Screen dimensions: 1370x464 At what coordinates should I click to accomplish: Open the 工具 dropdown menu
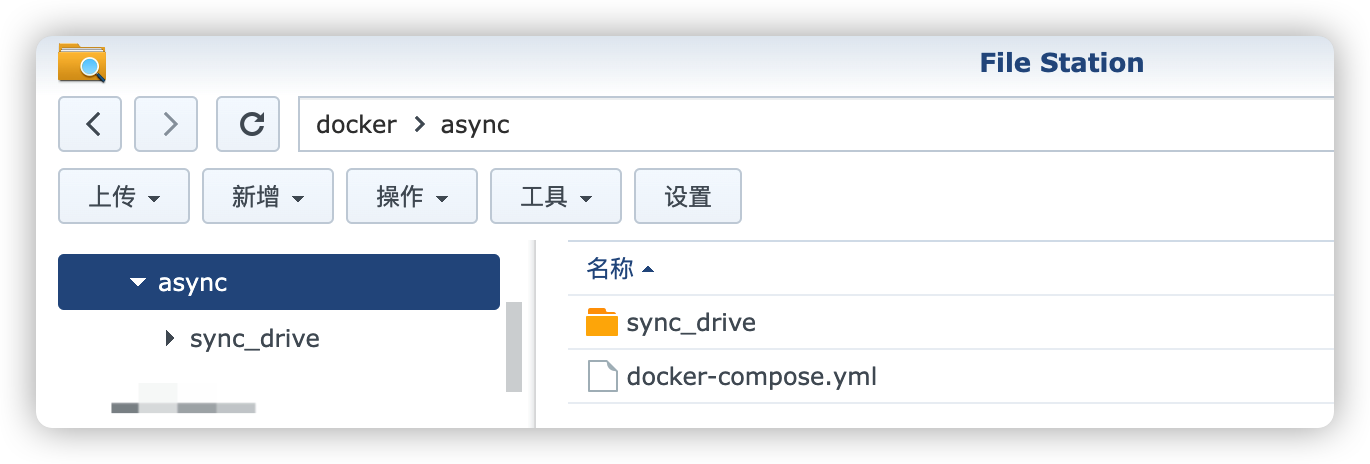point(556,196)
